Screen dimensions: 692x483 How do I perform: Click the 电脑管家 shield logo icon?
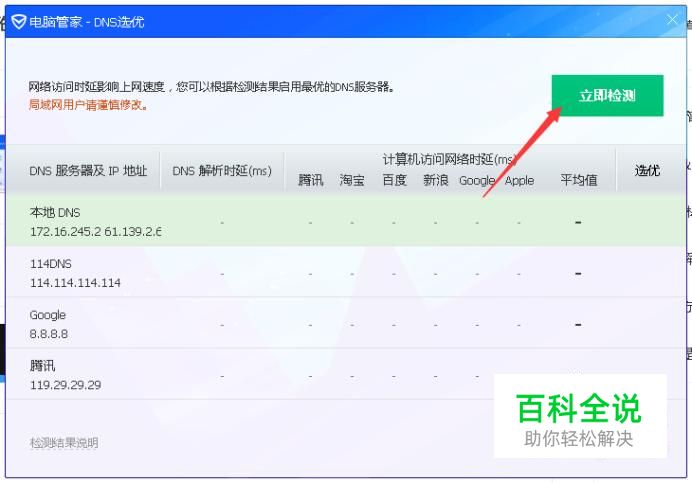click(x=19, y=21)
